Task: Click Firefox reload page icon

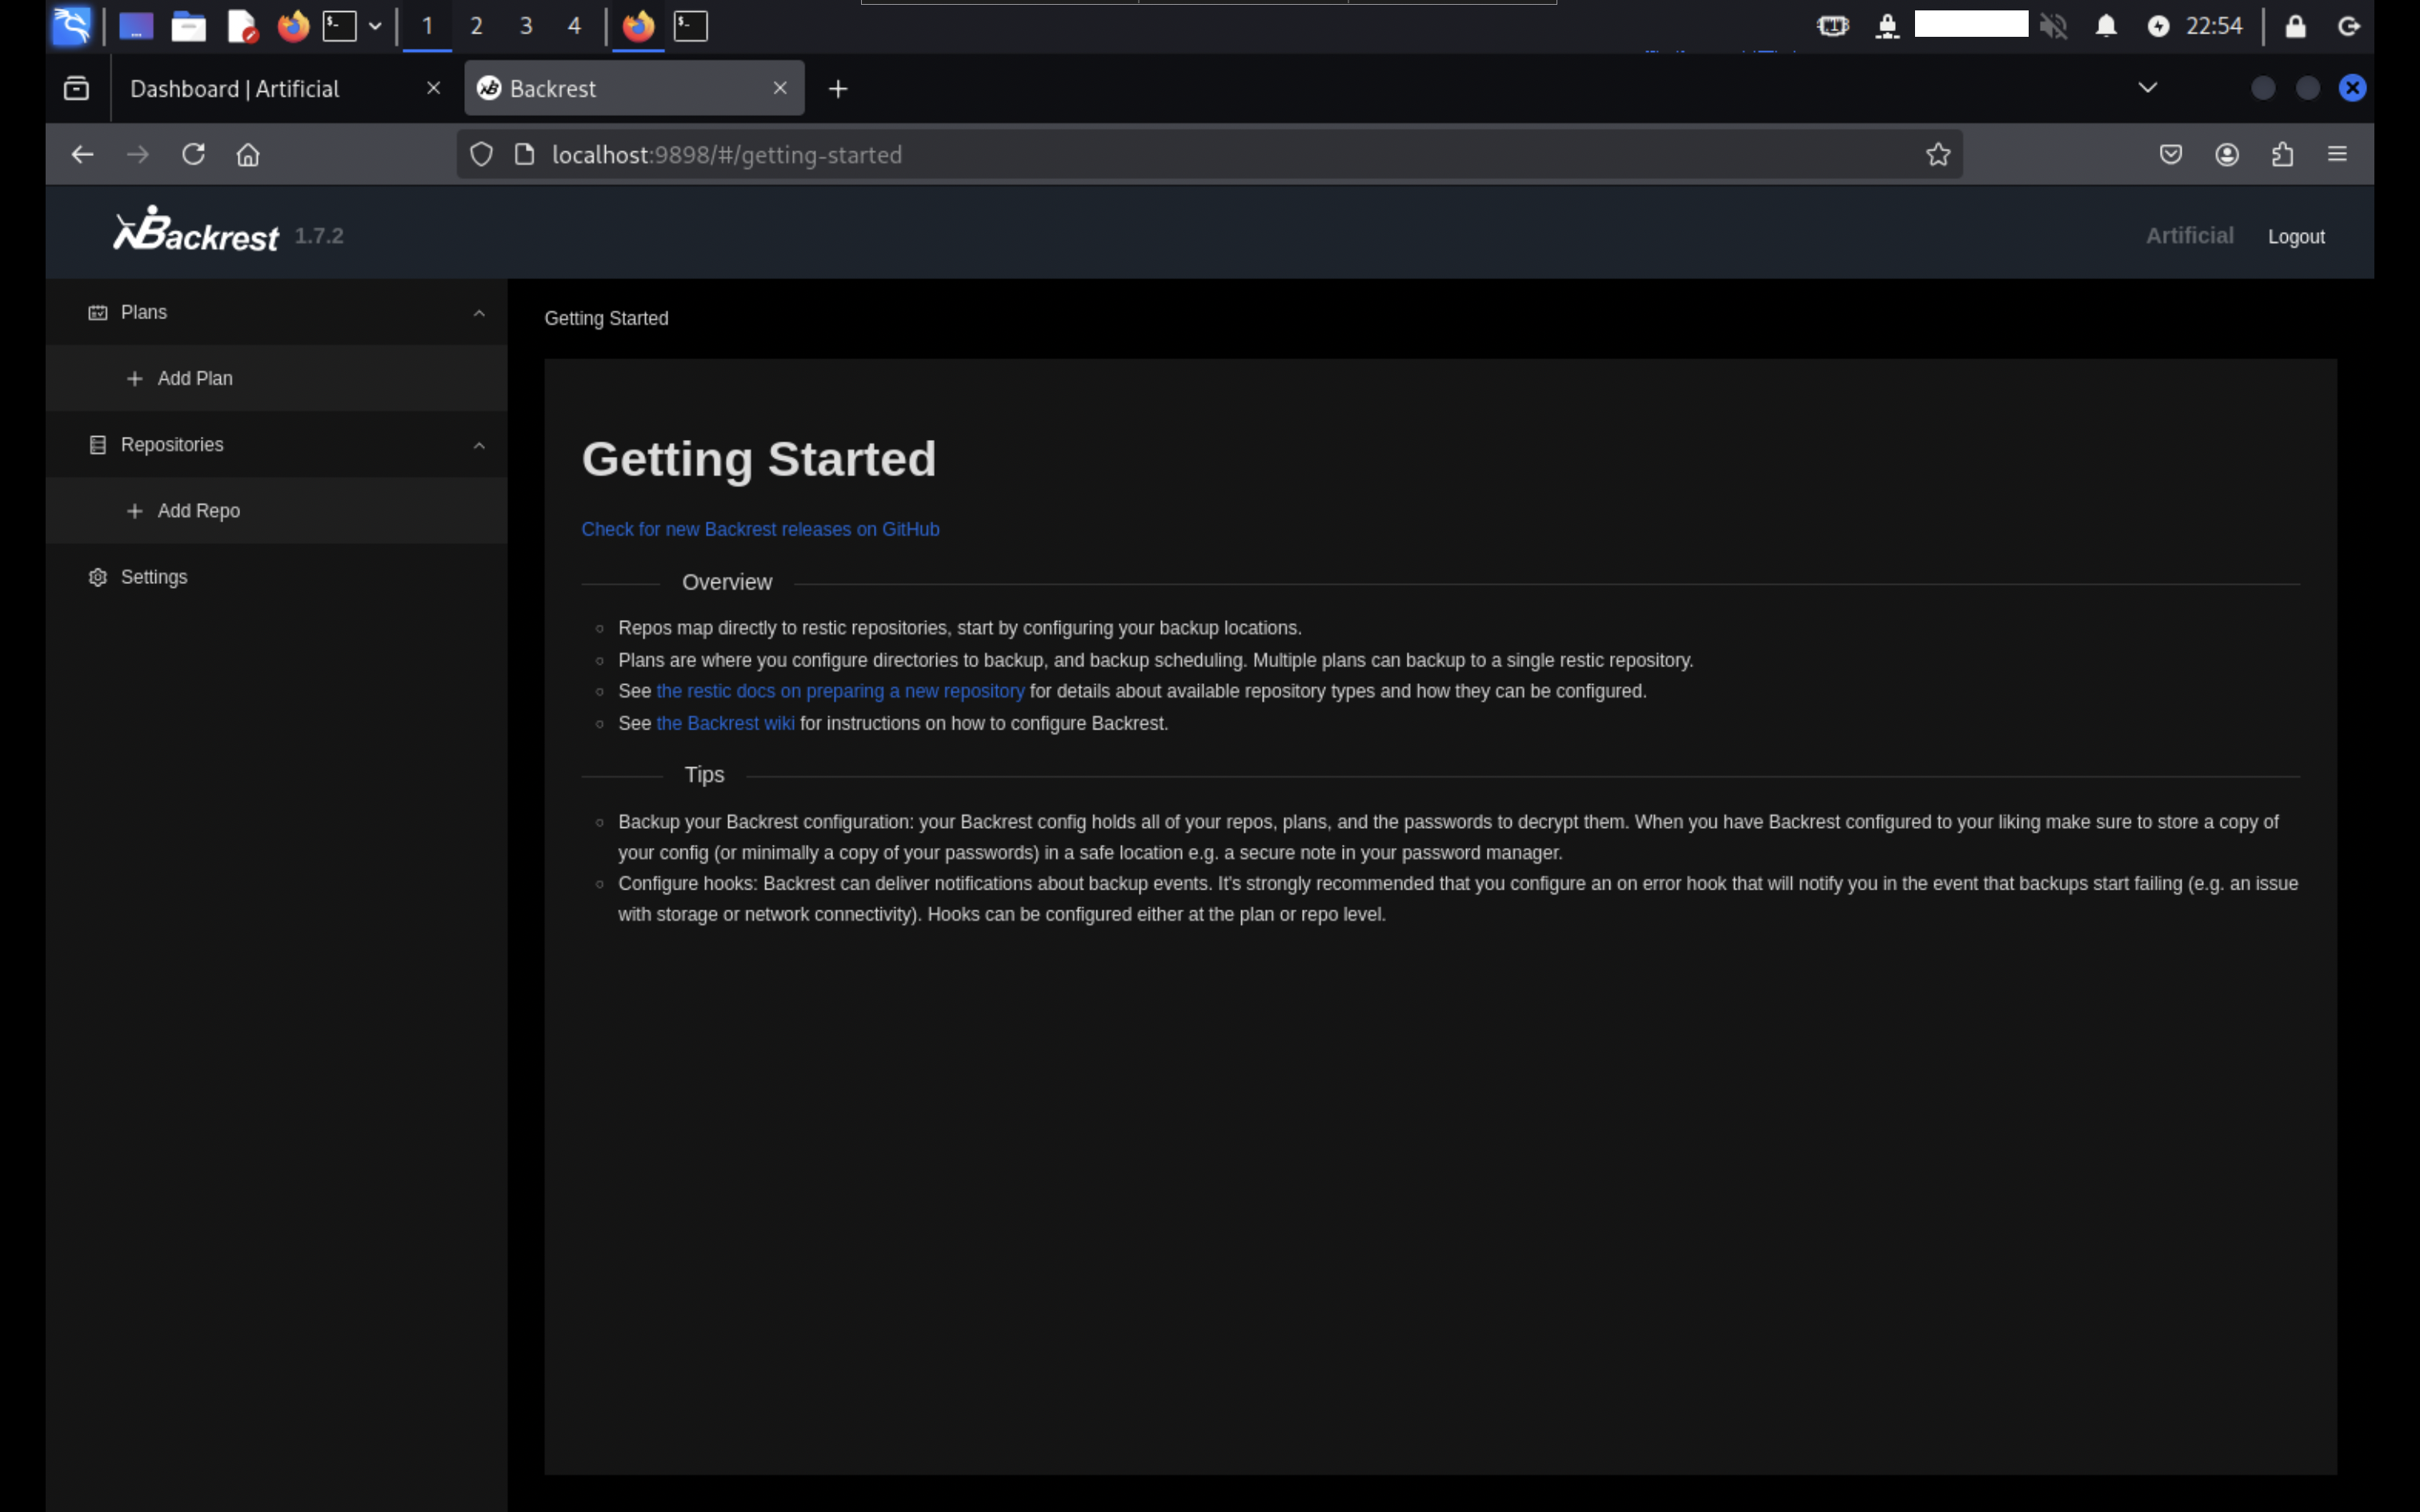Action: 193,154
